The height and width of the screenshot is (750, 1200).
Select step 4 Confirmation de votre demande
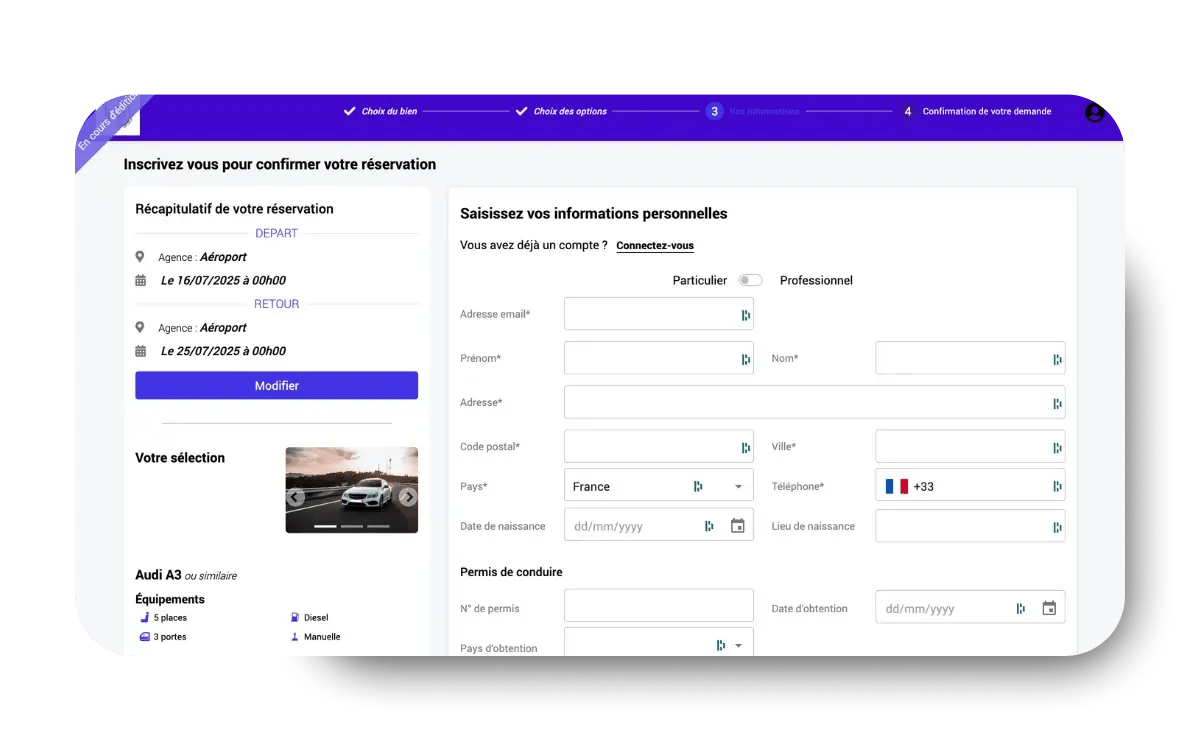[x=976, y=112]
